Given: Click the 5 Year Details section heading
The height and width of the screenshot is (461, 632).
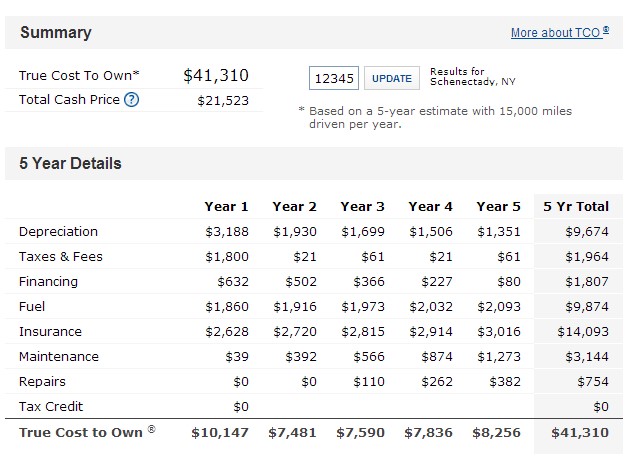Looking at the screenshot, I should click(70, 164).
